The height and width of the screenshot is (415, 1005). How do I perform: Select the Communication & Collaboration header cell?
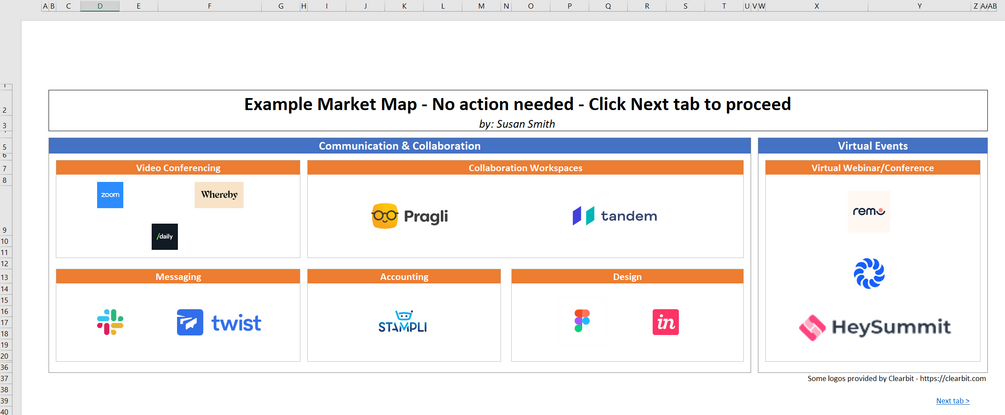pos(399,146)
